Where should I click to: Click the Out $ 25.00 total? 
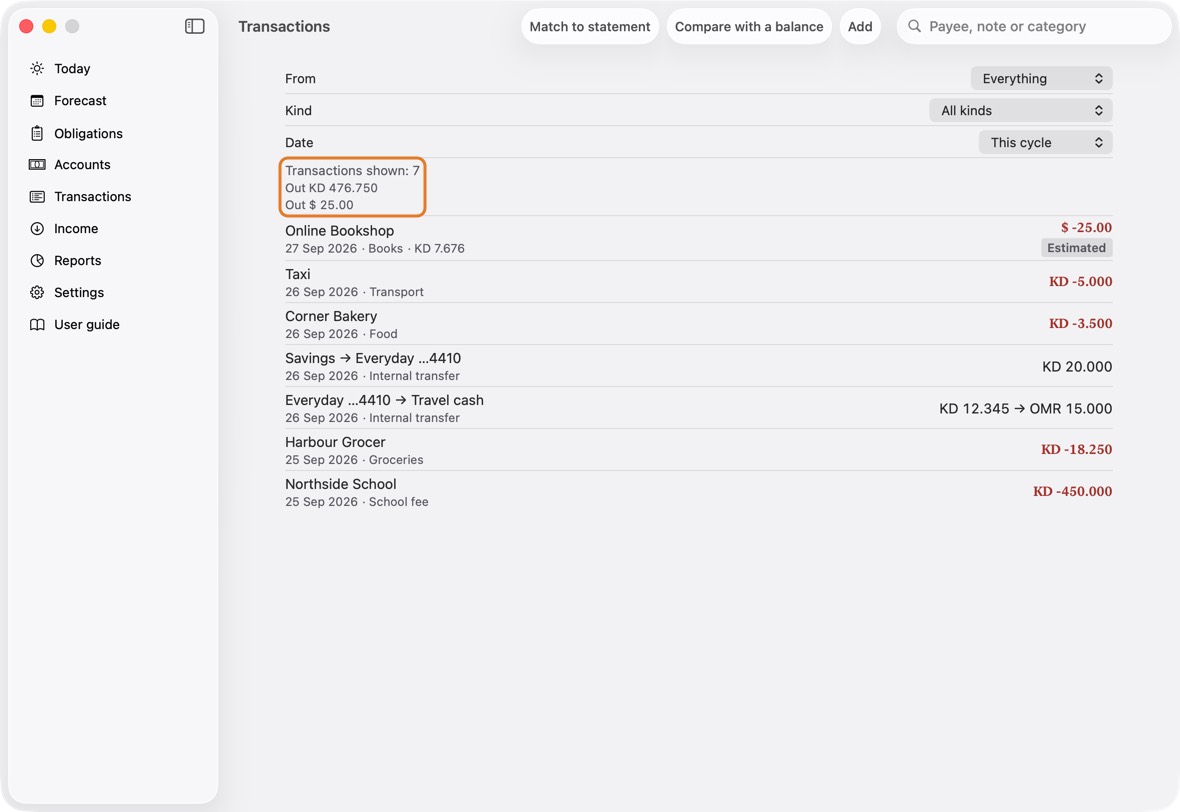pos(319,205)
